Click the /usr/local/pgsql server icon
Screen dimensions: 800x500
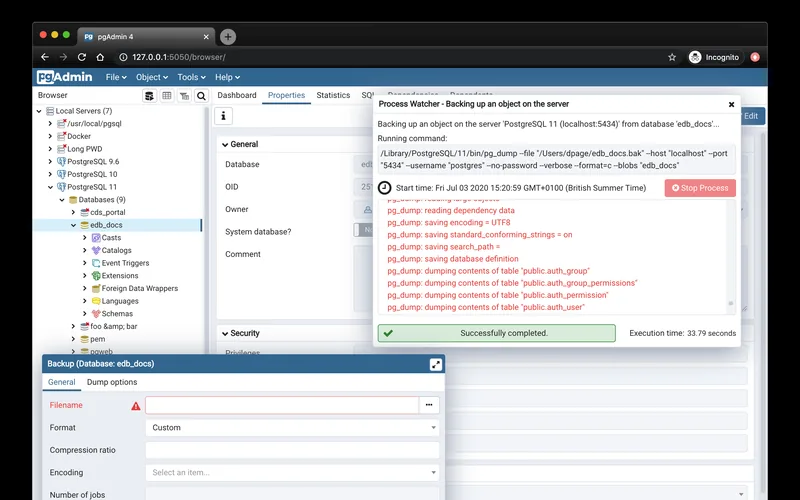tap(62, 123)
